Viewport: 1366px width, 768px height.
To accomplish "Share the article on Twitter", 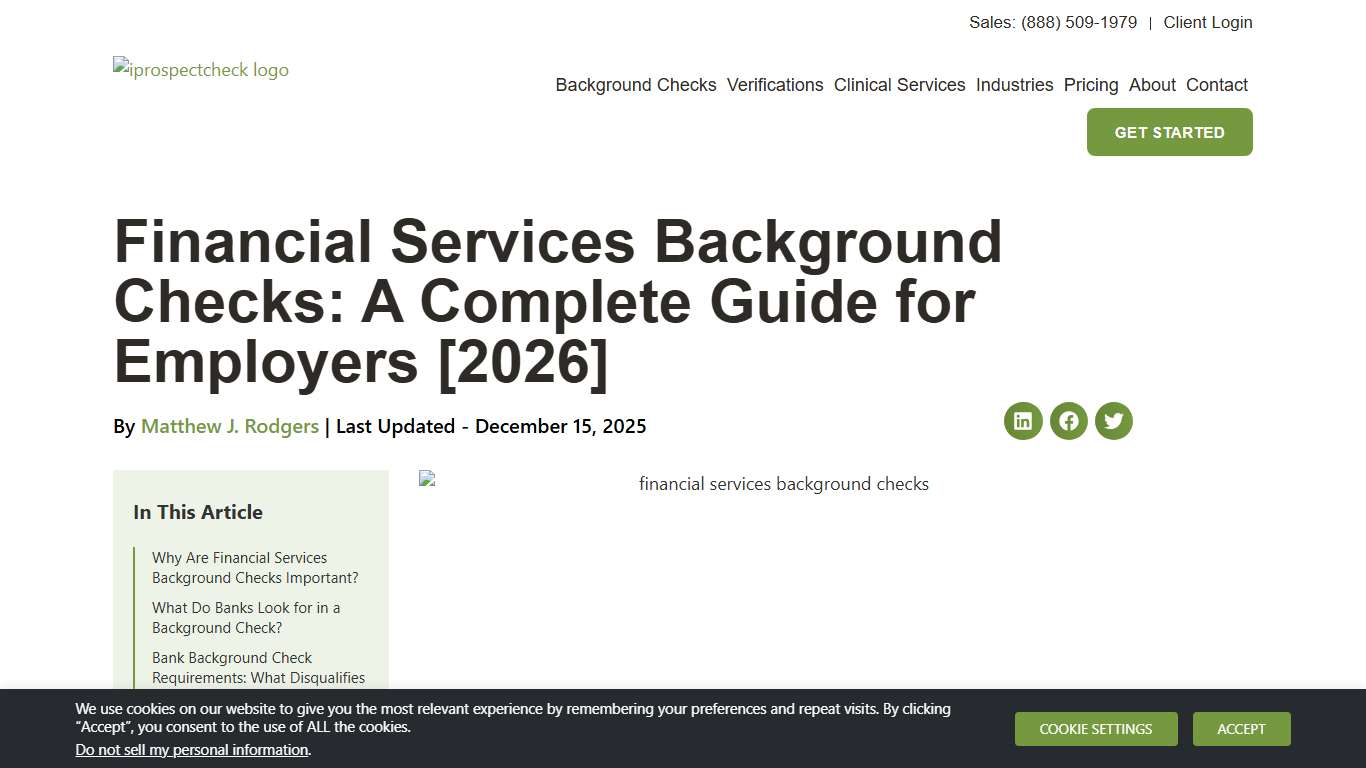I will click(1113, 421).
